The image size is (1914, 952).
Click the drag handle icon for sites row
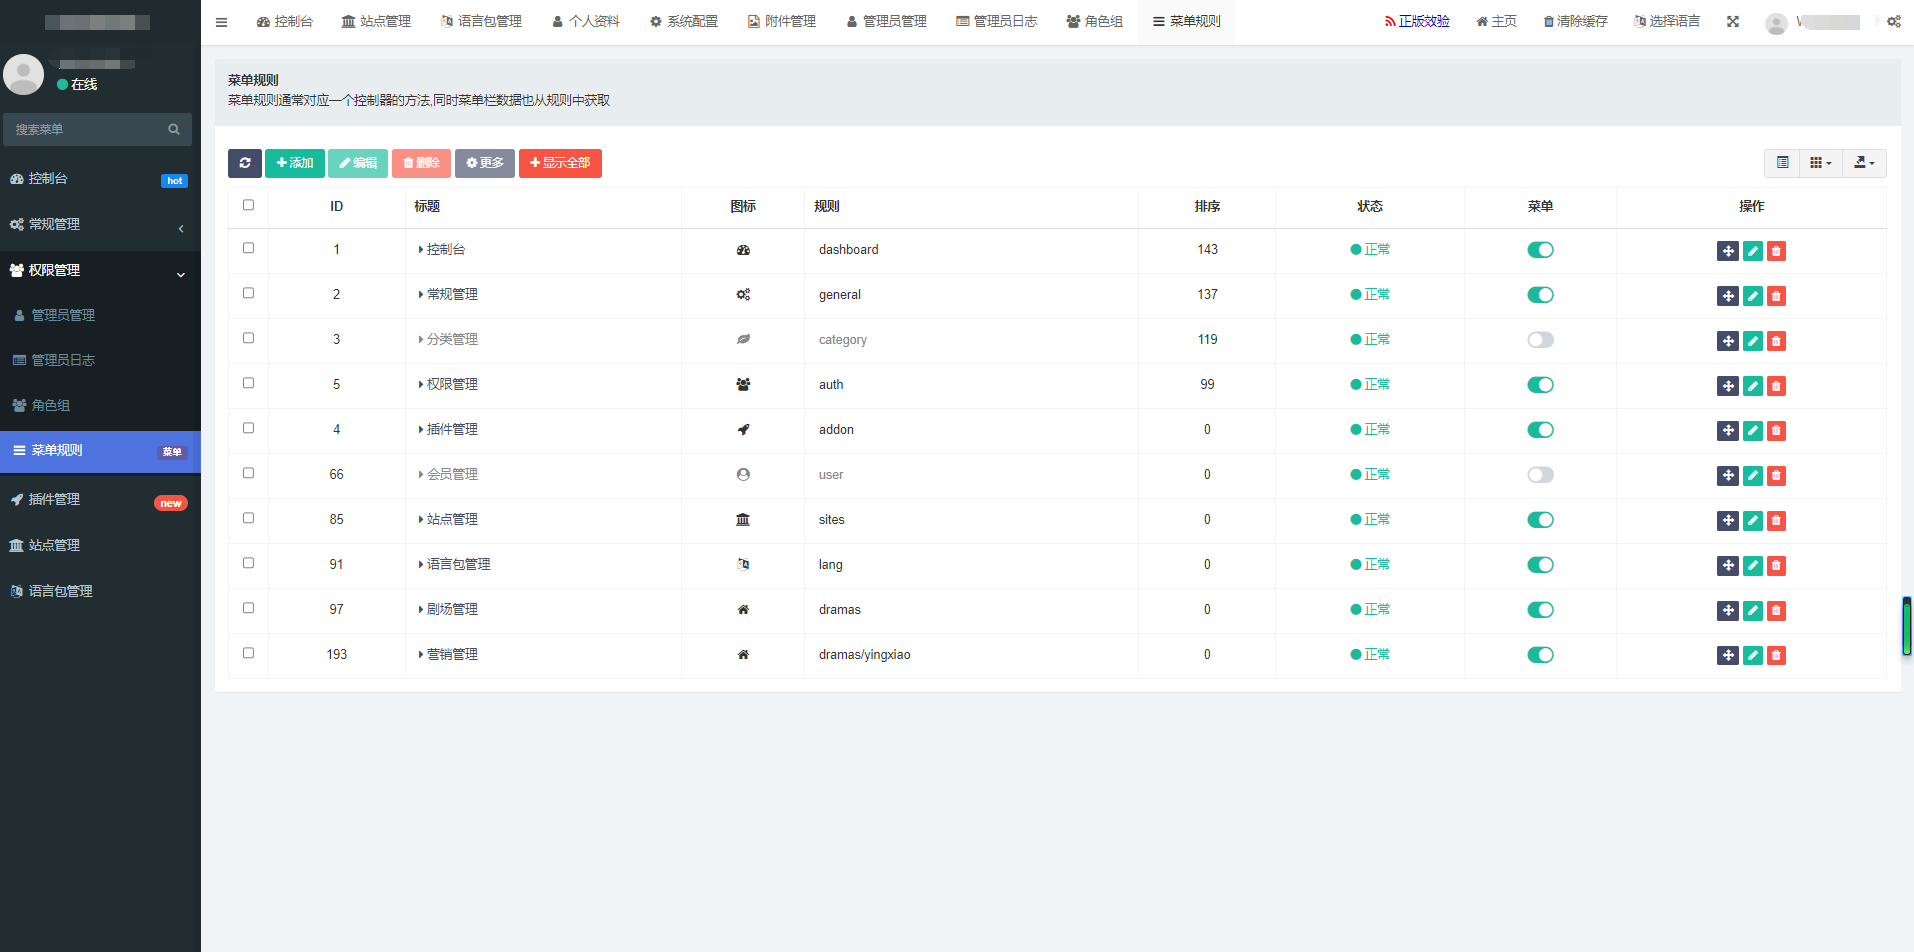click(x=1727, y=521)
